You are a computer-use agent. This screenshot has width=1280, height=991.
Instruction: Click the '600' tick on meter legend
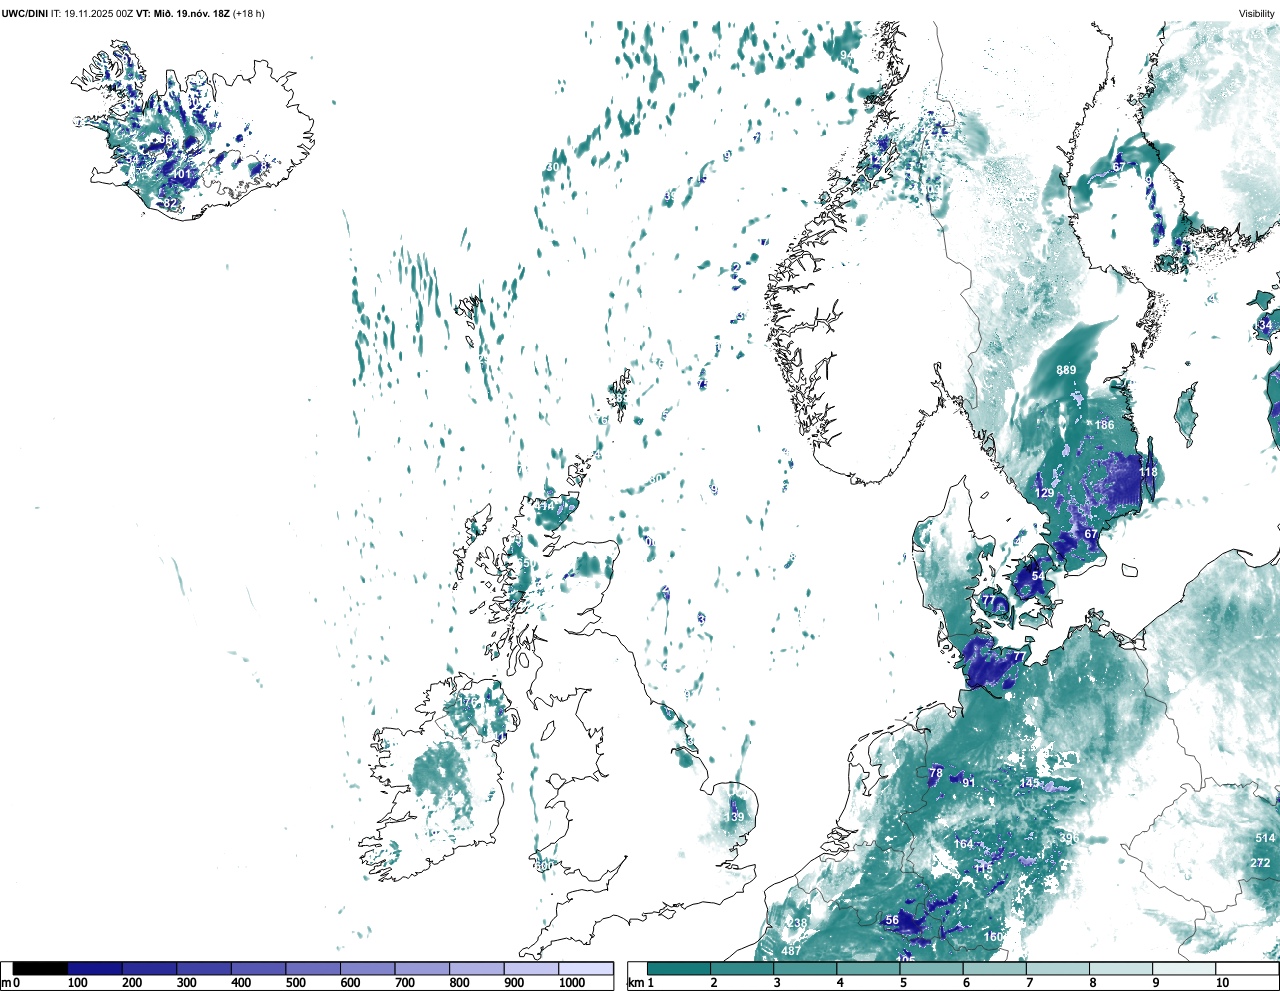click(350, 983)
